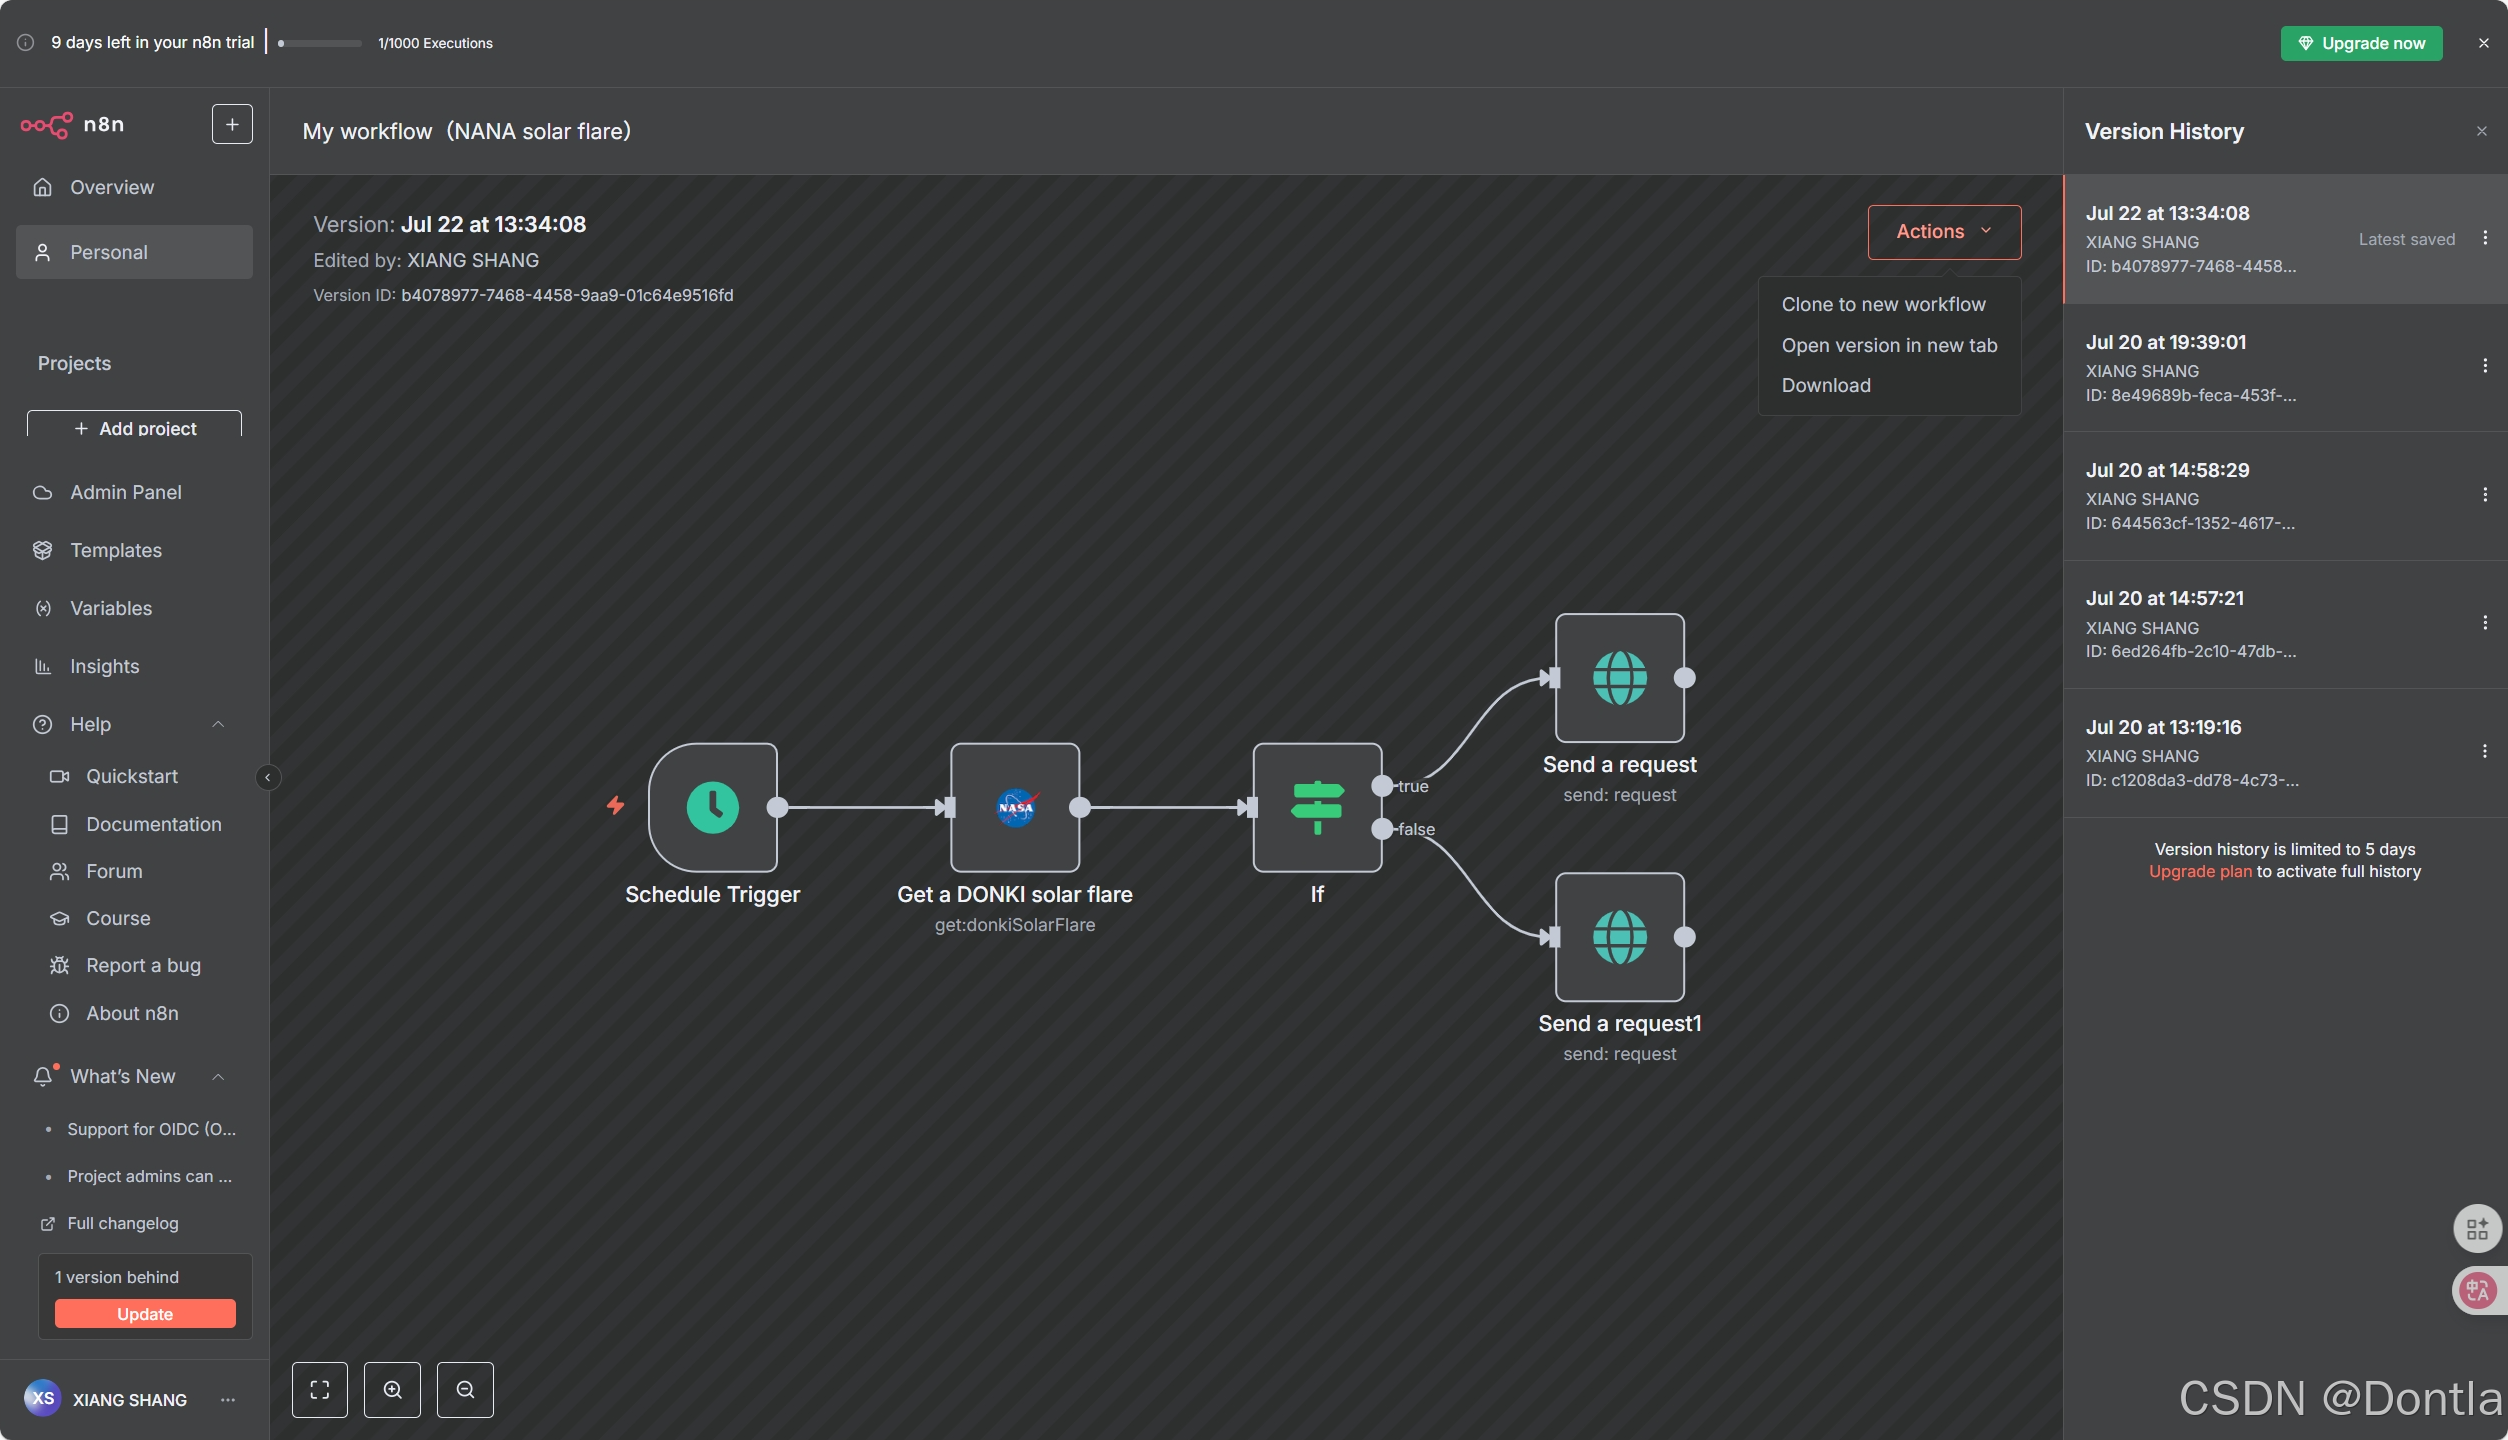Click the zoom in canvas button
Screen dimensions: 2508x1440
pos(392,1389)
